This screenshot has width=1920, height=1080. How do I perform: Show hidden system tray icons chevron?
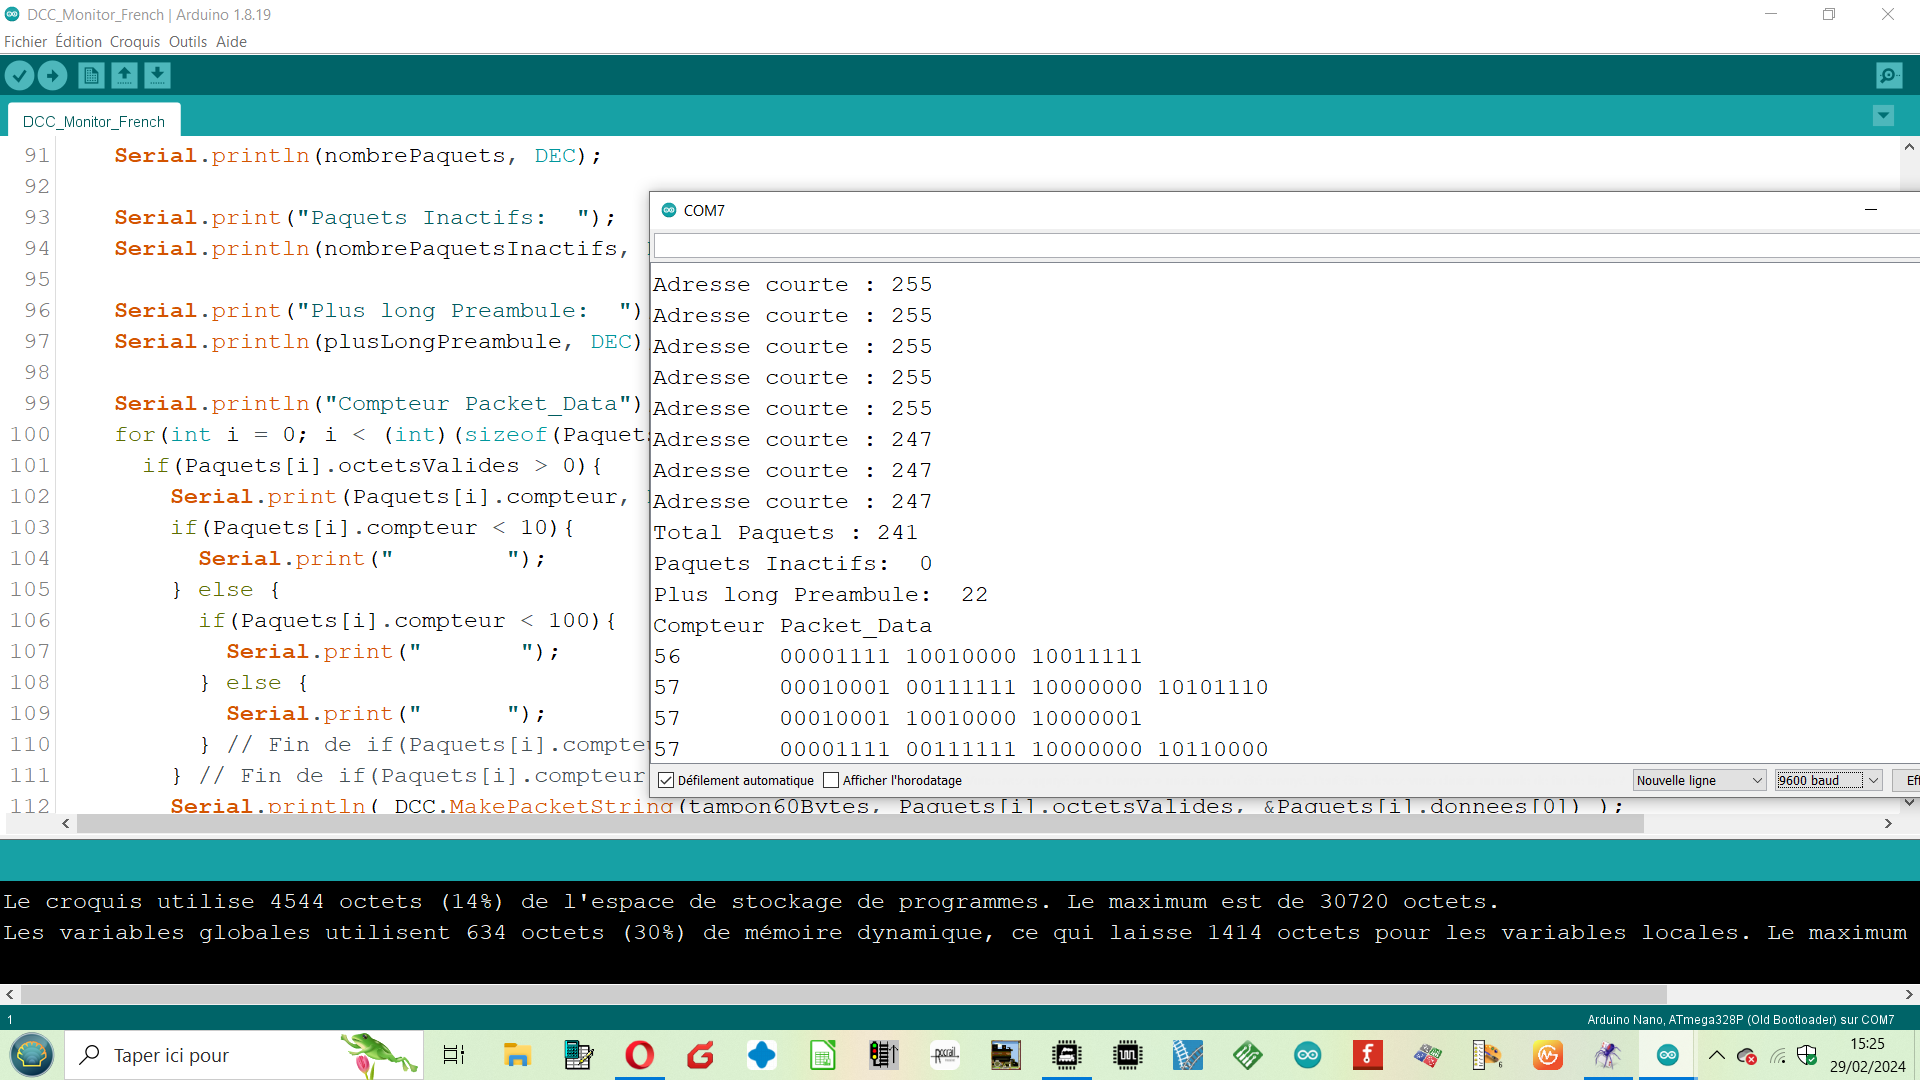tap(1716, 1055)
